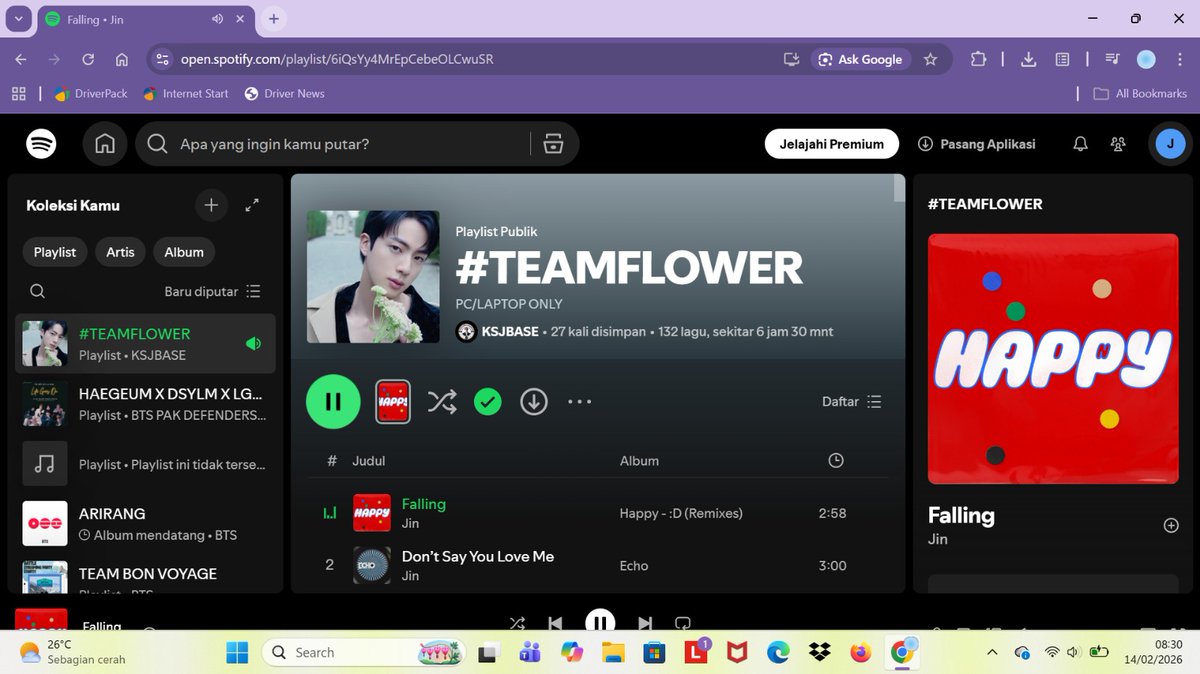This screenshot has height=674, width=1200.
Task: Select the Falling • Jin browser tab
Action: (x=145, y=19)
